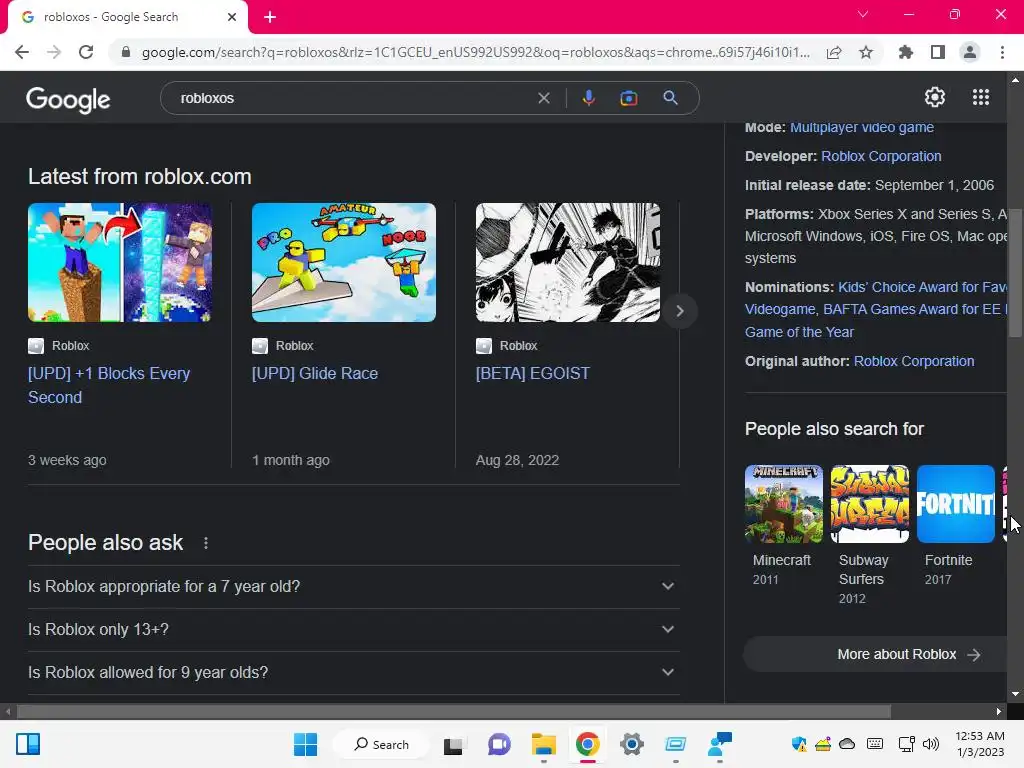The height and width of the screenshot is (768, 1024).
Task: Open the Chrome three-dot menu
Action: pyautogui.click(x=1002, y=52)
